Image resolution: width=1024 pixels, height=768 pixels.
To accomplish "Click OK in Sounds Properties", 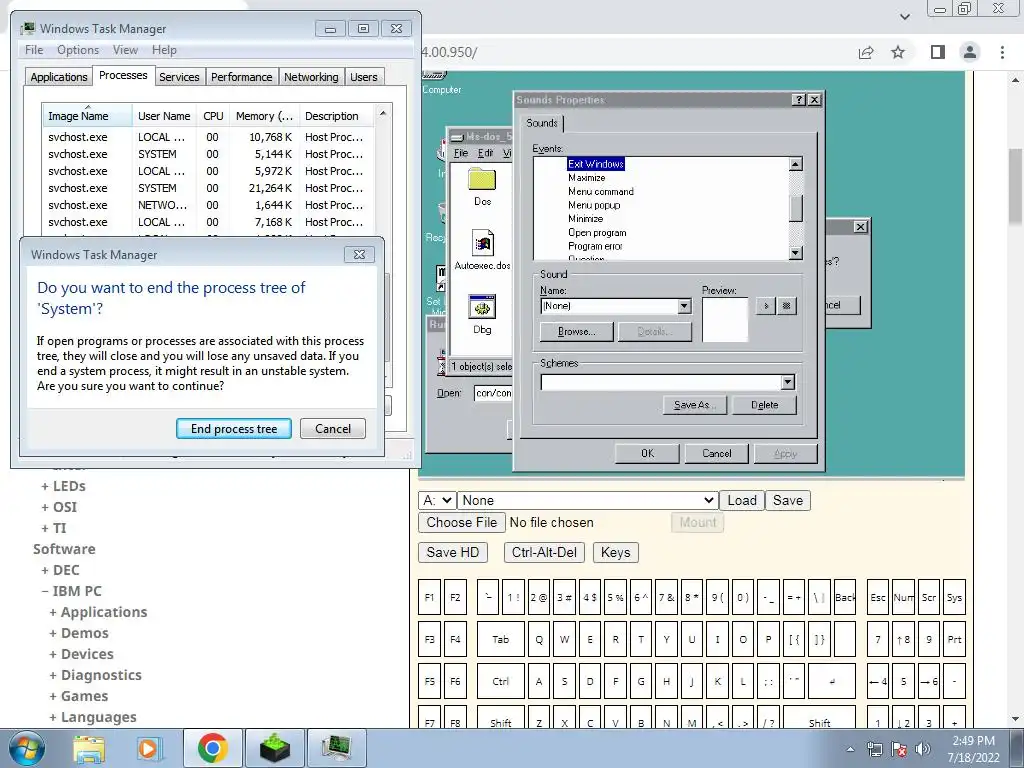I will [647, 453].
